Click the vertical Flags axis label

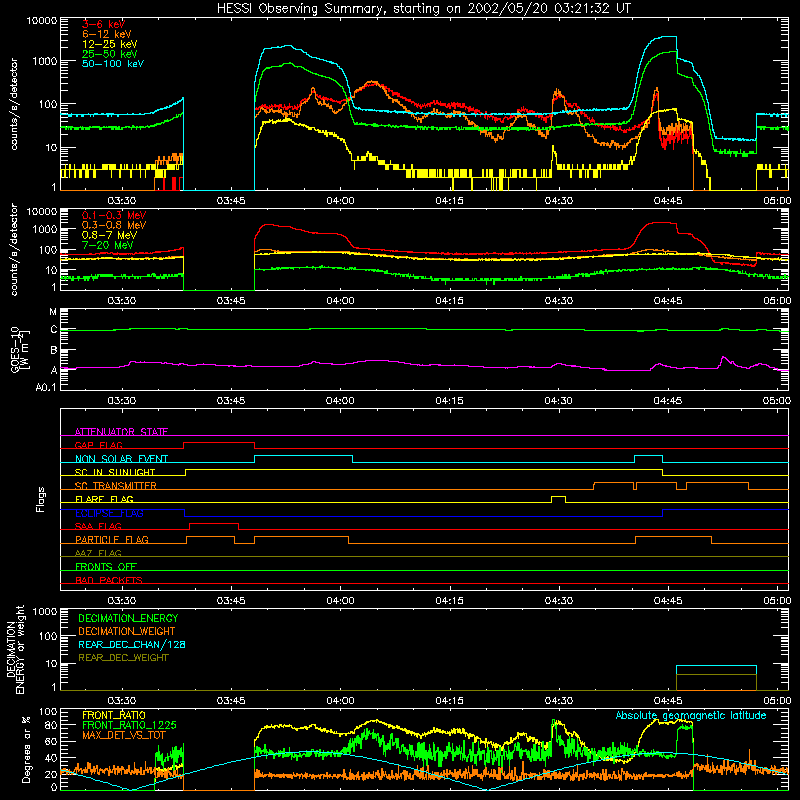41,499
